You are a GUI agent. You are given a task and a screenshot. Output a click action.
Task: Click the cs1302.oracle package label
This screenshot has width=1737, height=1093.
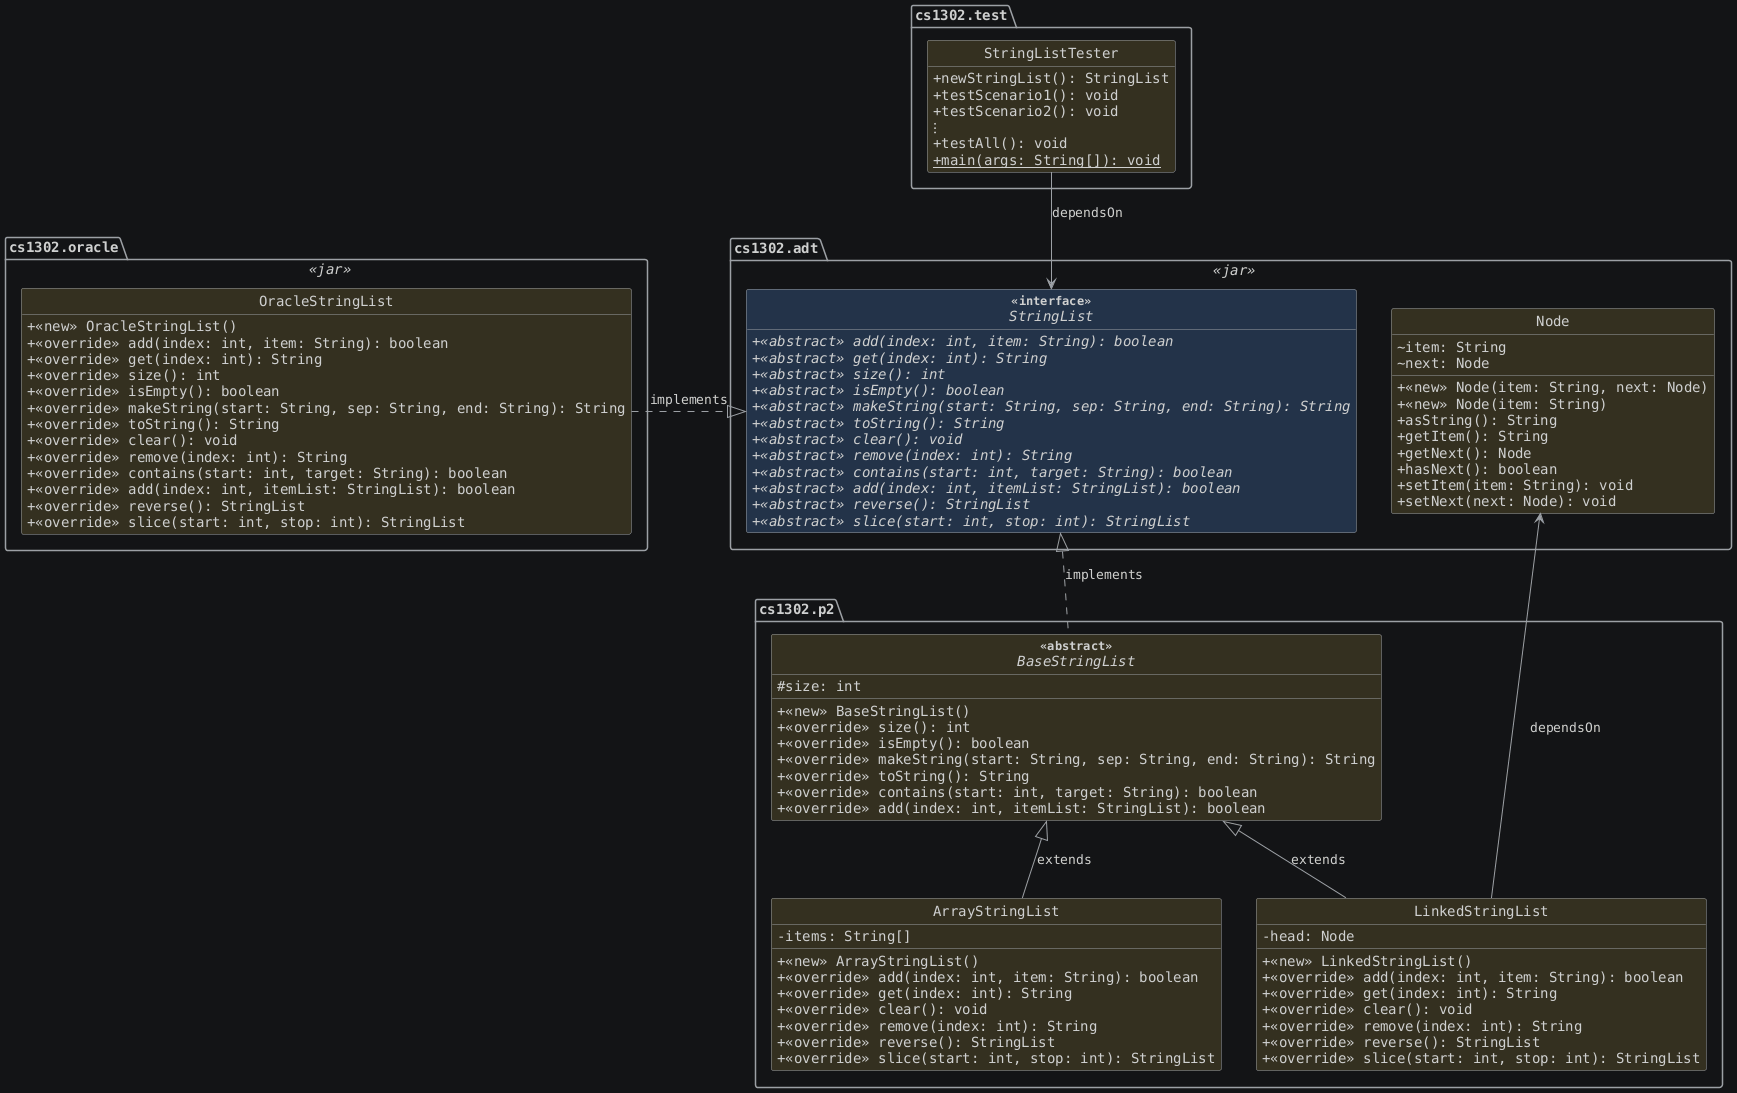pyautogui.click(x=64, y=247)
